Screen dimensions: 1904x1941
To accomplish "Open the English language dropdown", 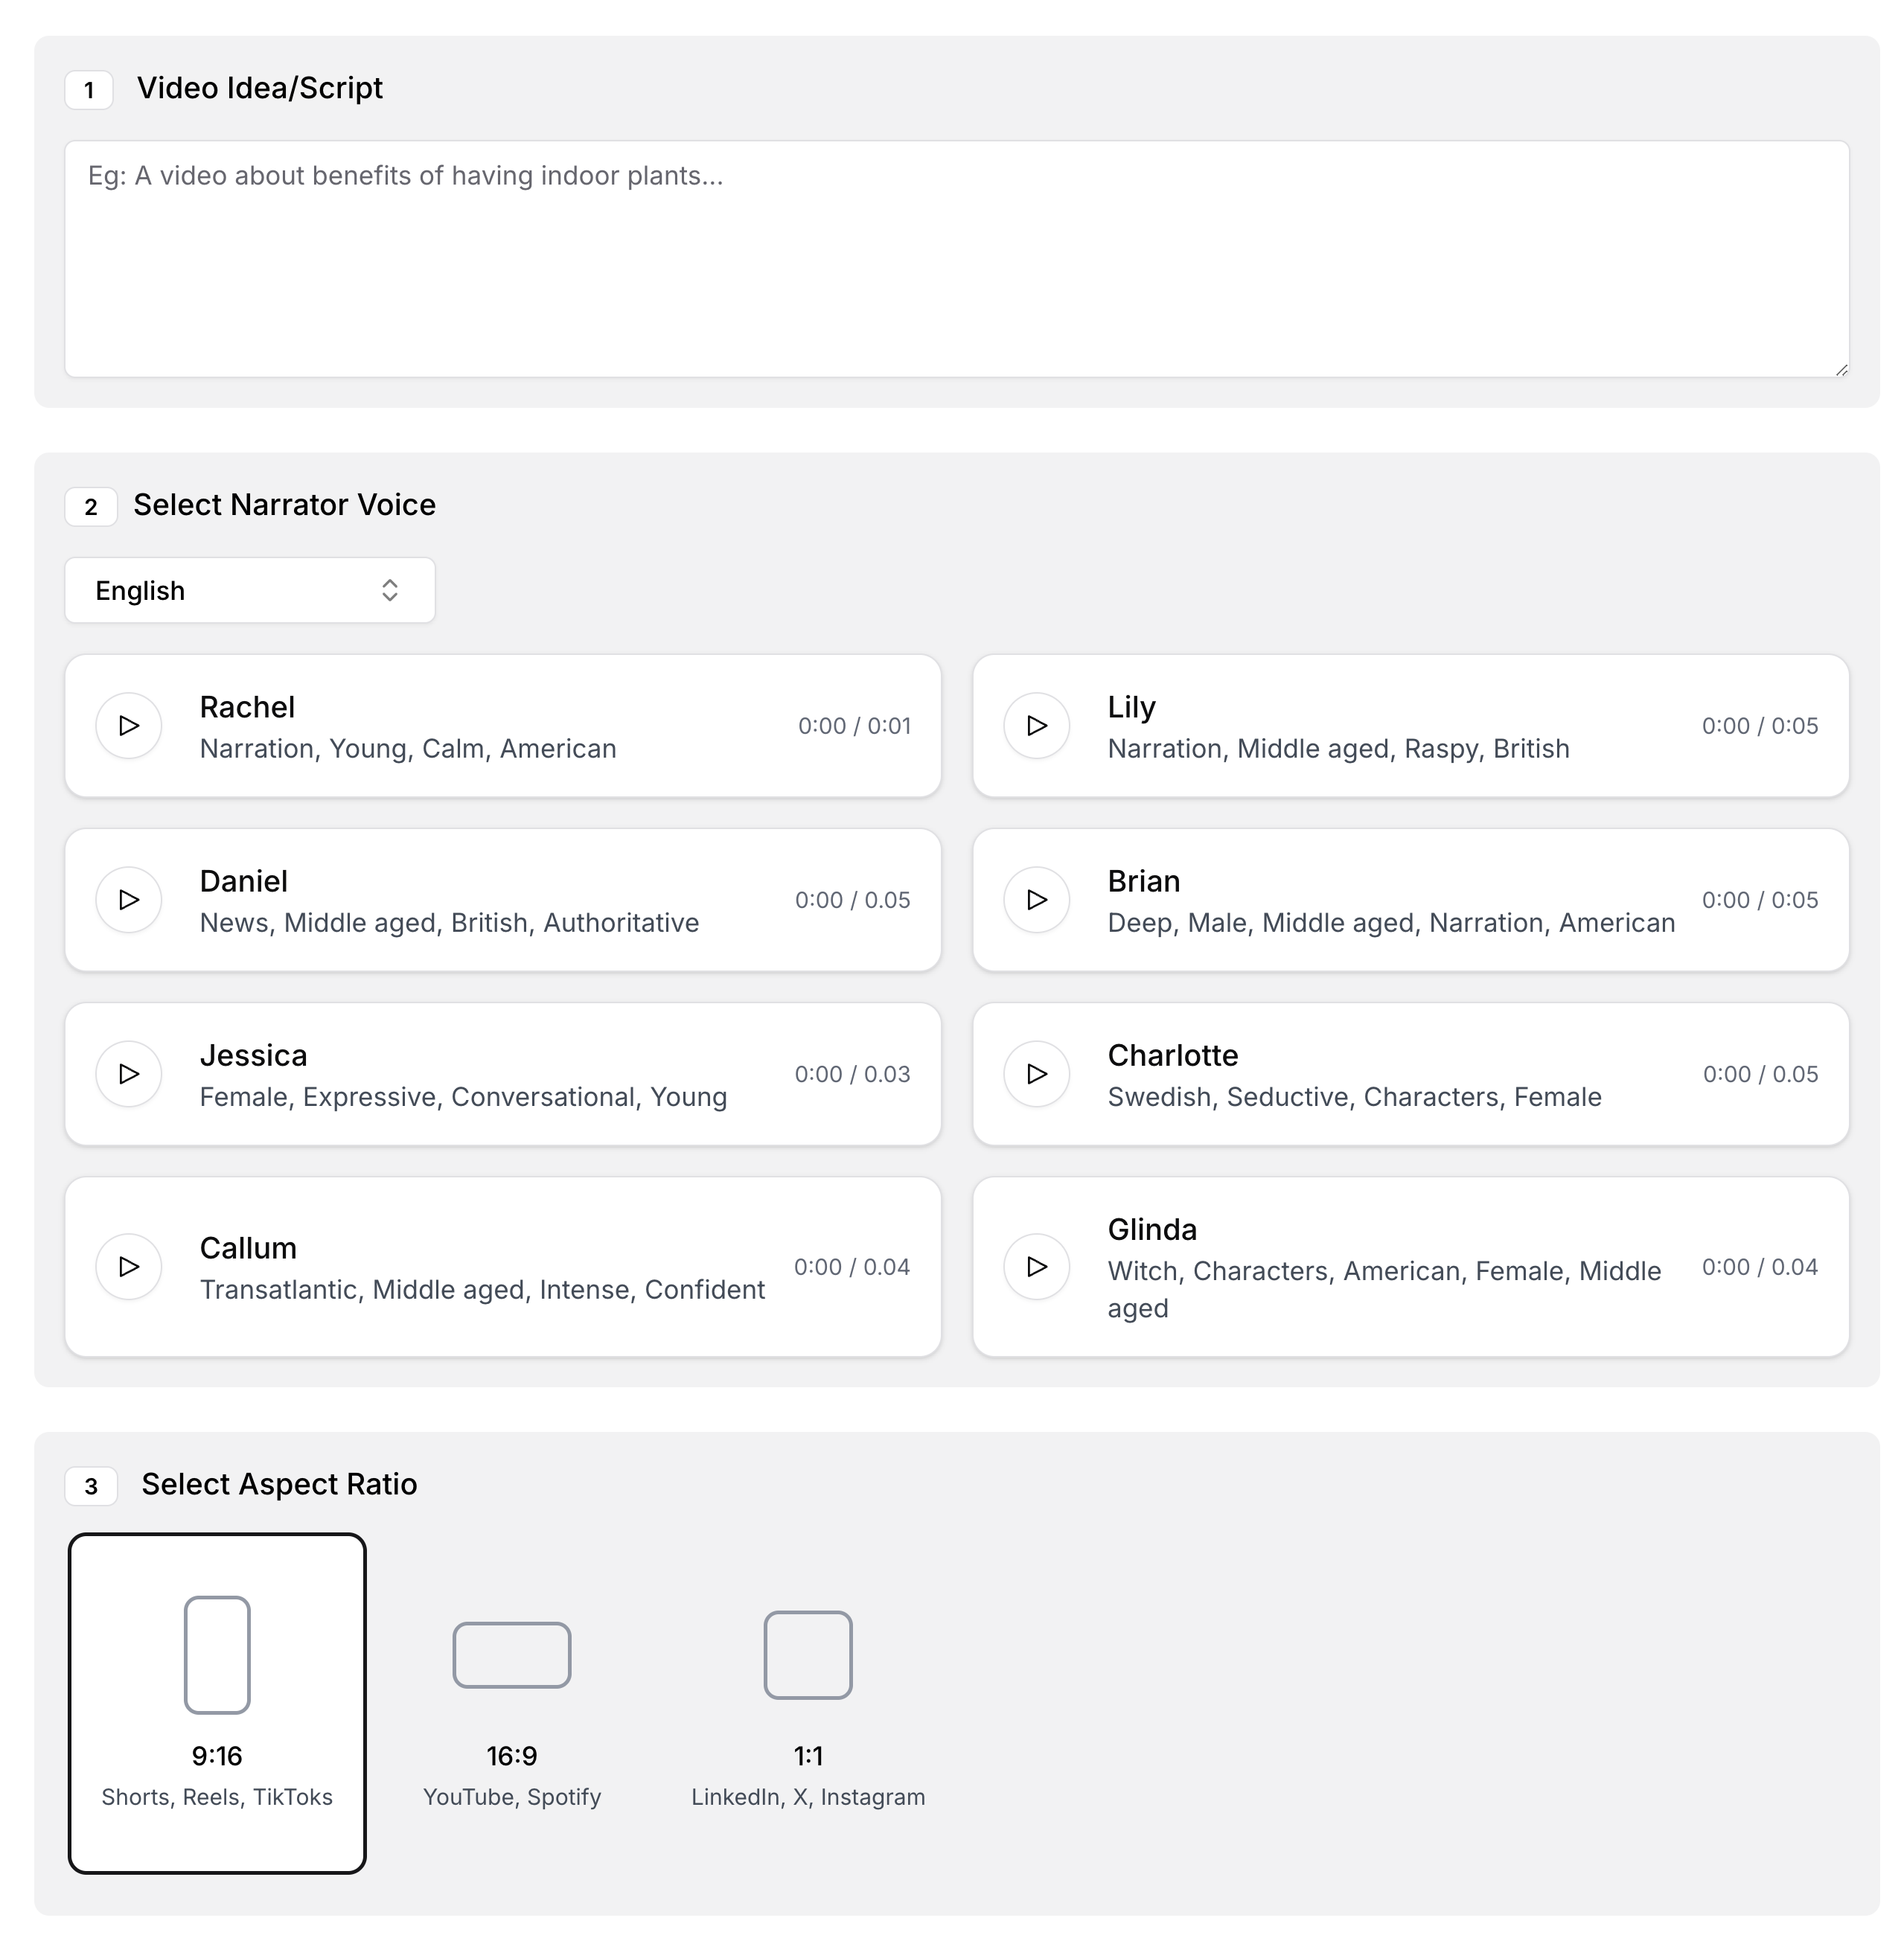I will pyautogui.click(x=249, y=590).
